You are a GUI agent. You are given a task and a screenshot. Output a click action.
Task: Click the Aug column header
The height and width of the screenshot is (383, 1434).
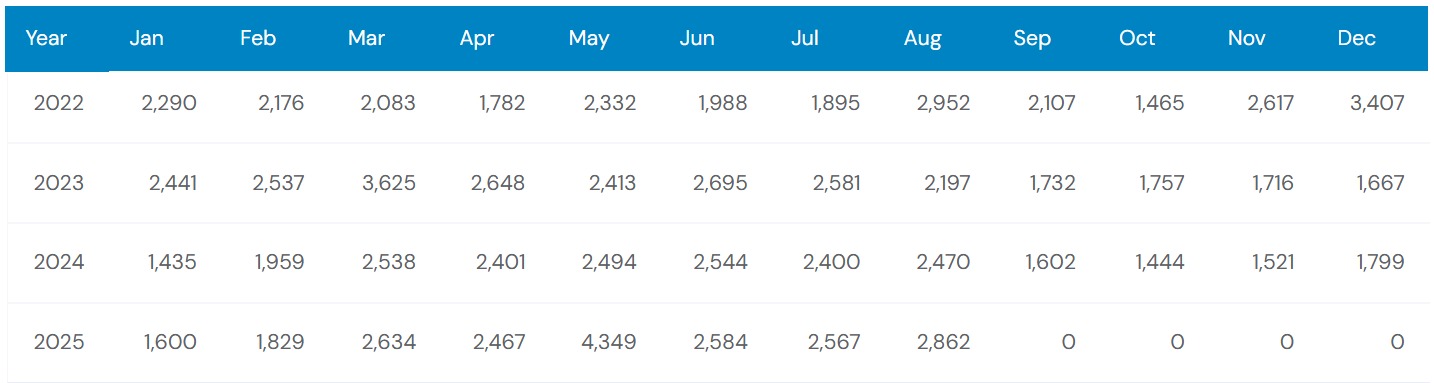[x=922, y=39]
